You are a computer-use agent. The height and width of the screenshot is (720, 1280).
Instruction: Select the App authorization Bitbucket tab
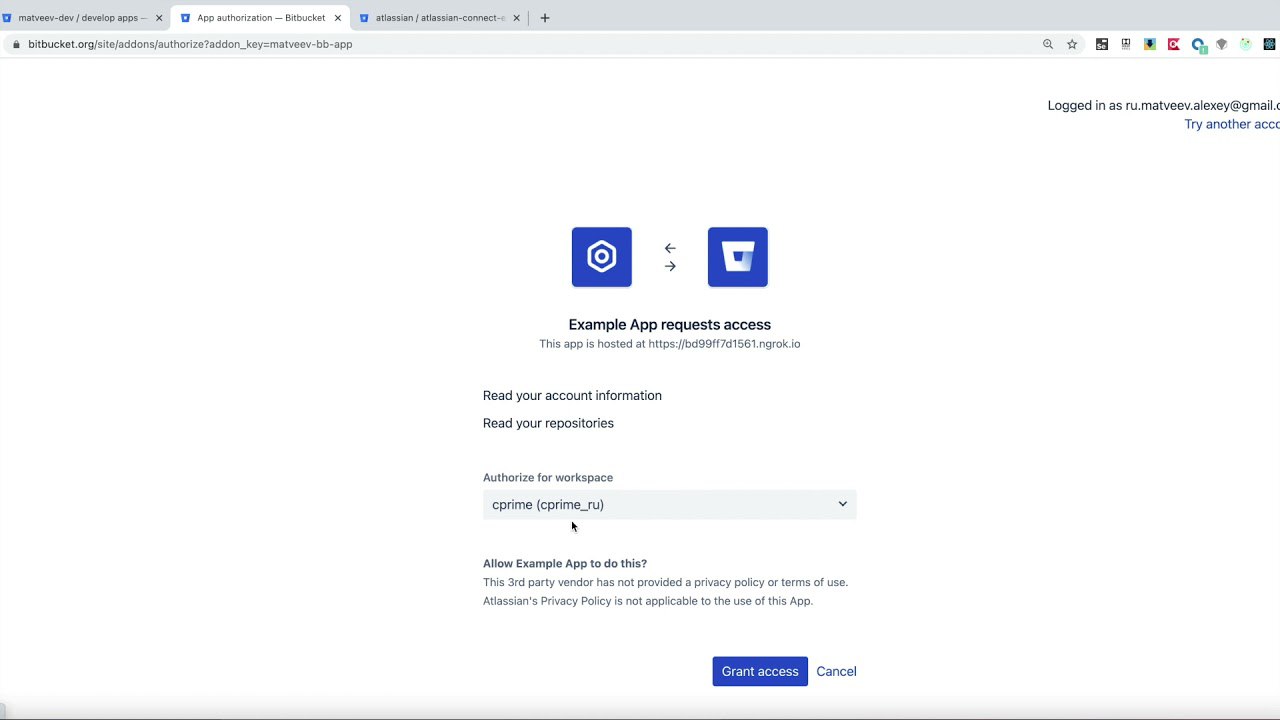coord(261,18)
